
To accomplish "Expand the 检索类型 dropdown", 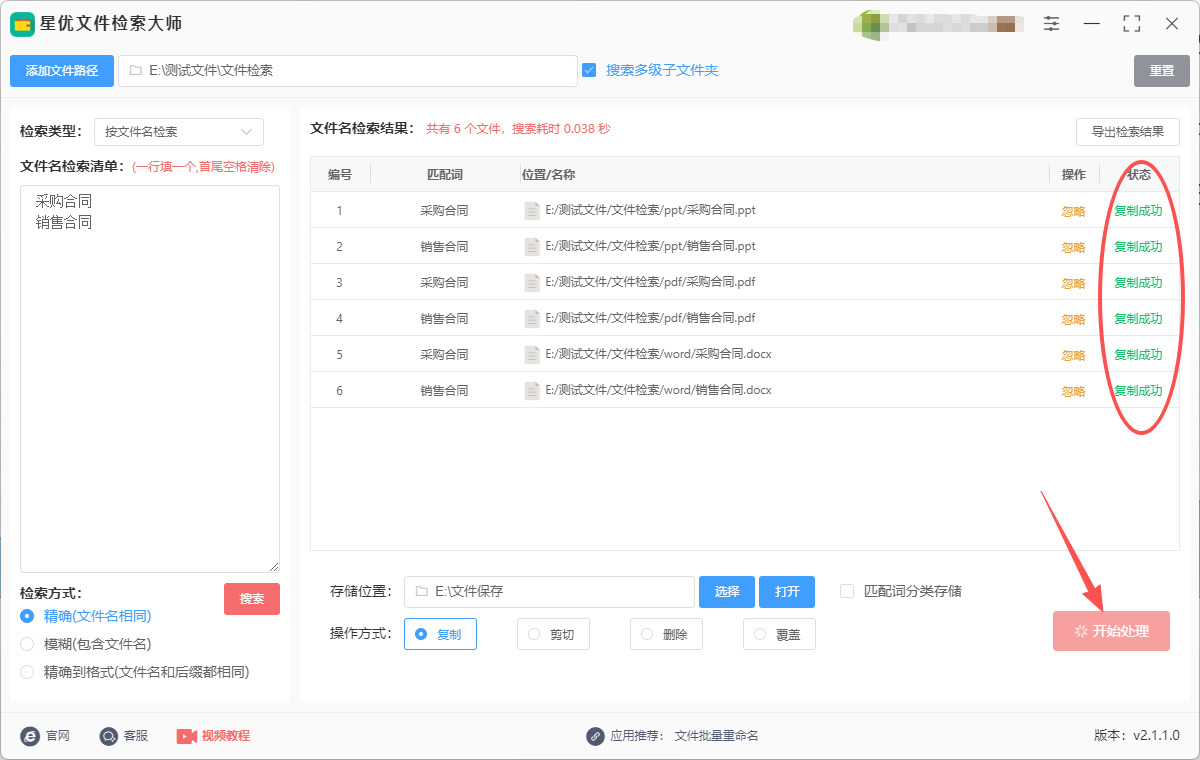I will click(x=178, y=132).
